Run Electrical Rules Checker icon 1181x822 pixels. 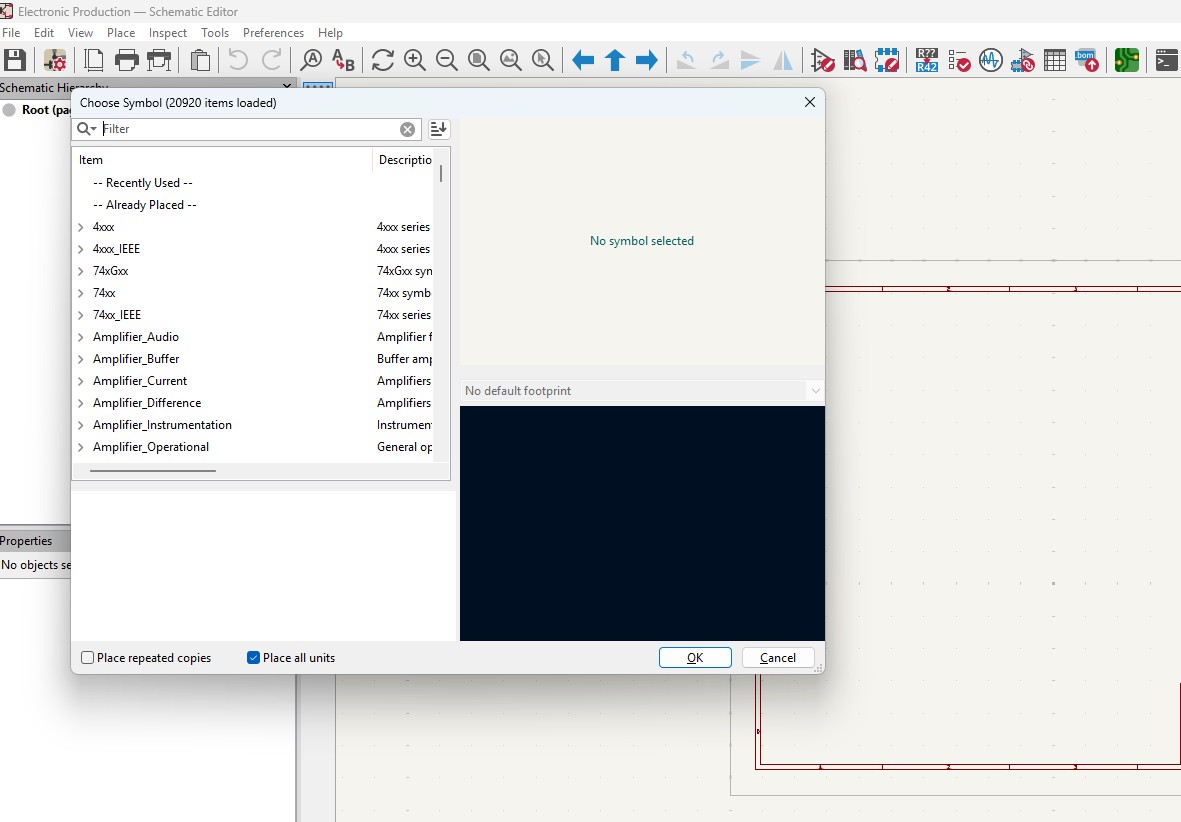coord(959,60)
